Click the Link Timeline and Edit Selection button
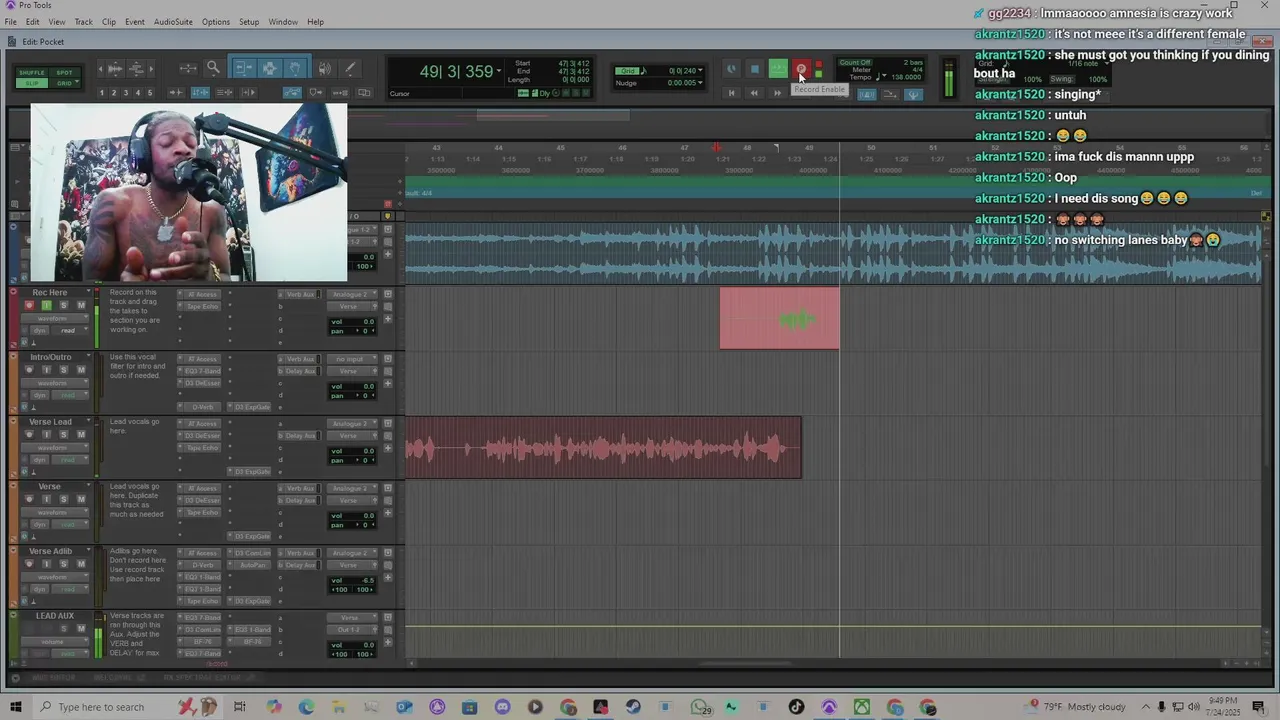 [x=200, y=92]
